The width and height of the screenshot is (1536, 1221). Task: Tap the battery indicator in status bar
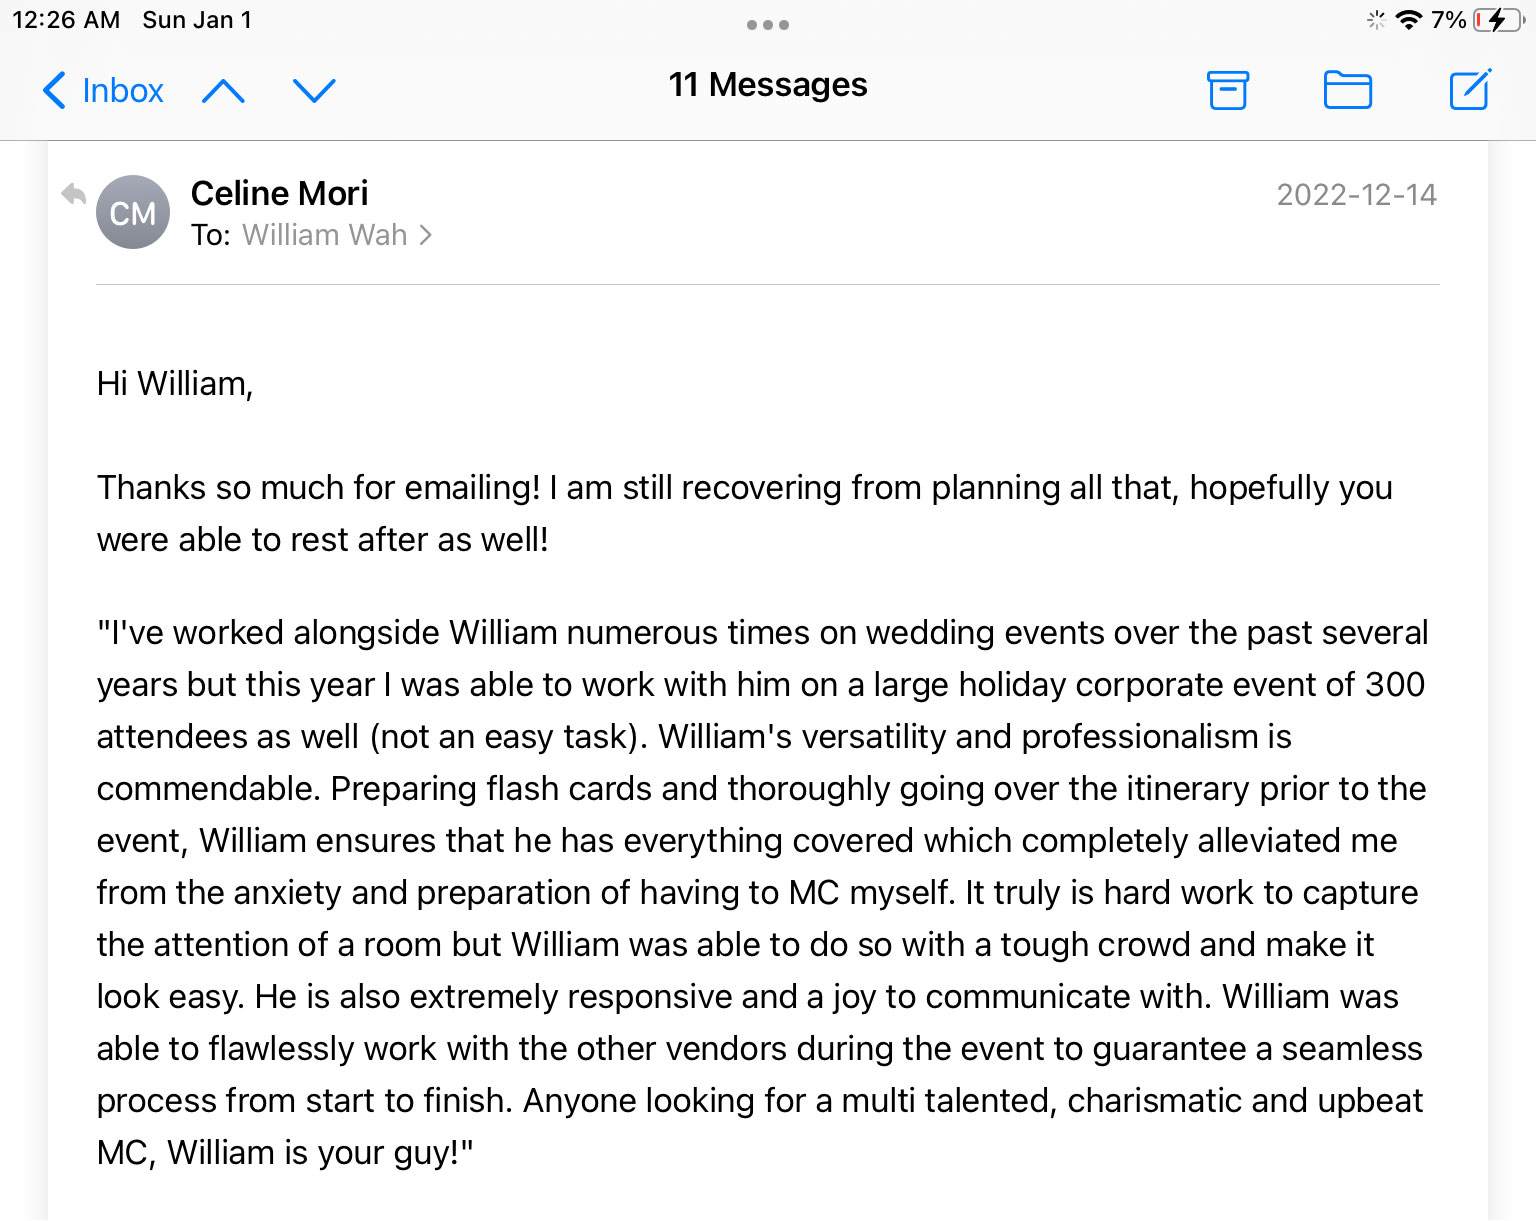(1498, 20)
